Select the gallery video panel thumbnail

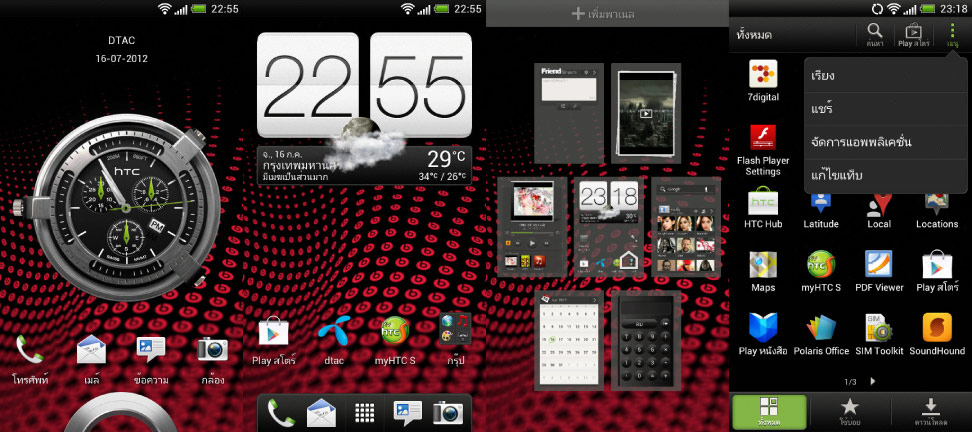[646, 113]
